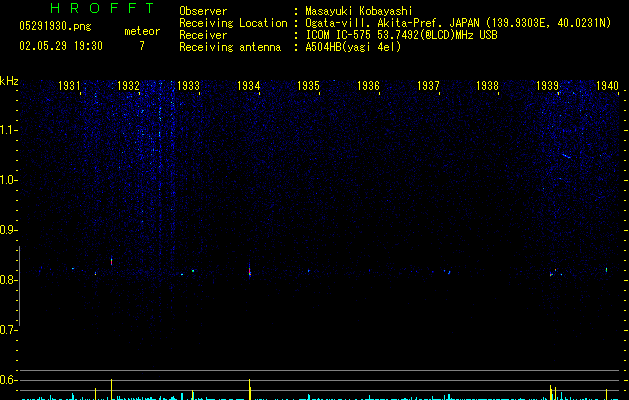Select the A504HB(yagi 4el) antenna text
This screenshot has width=629, height=400.
353,47
